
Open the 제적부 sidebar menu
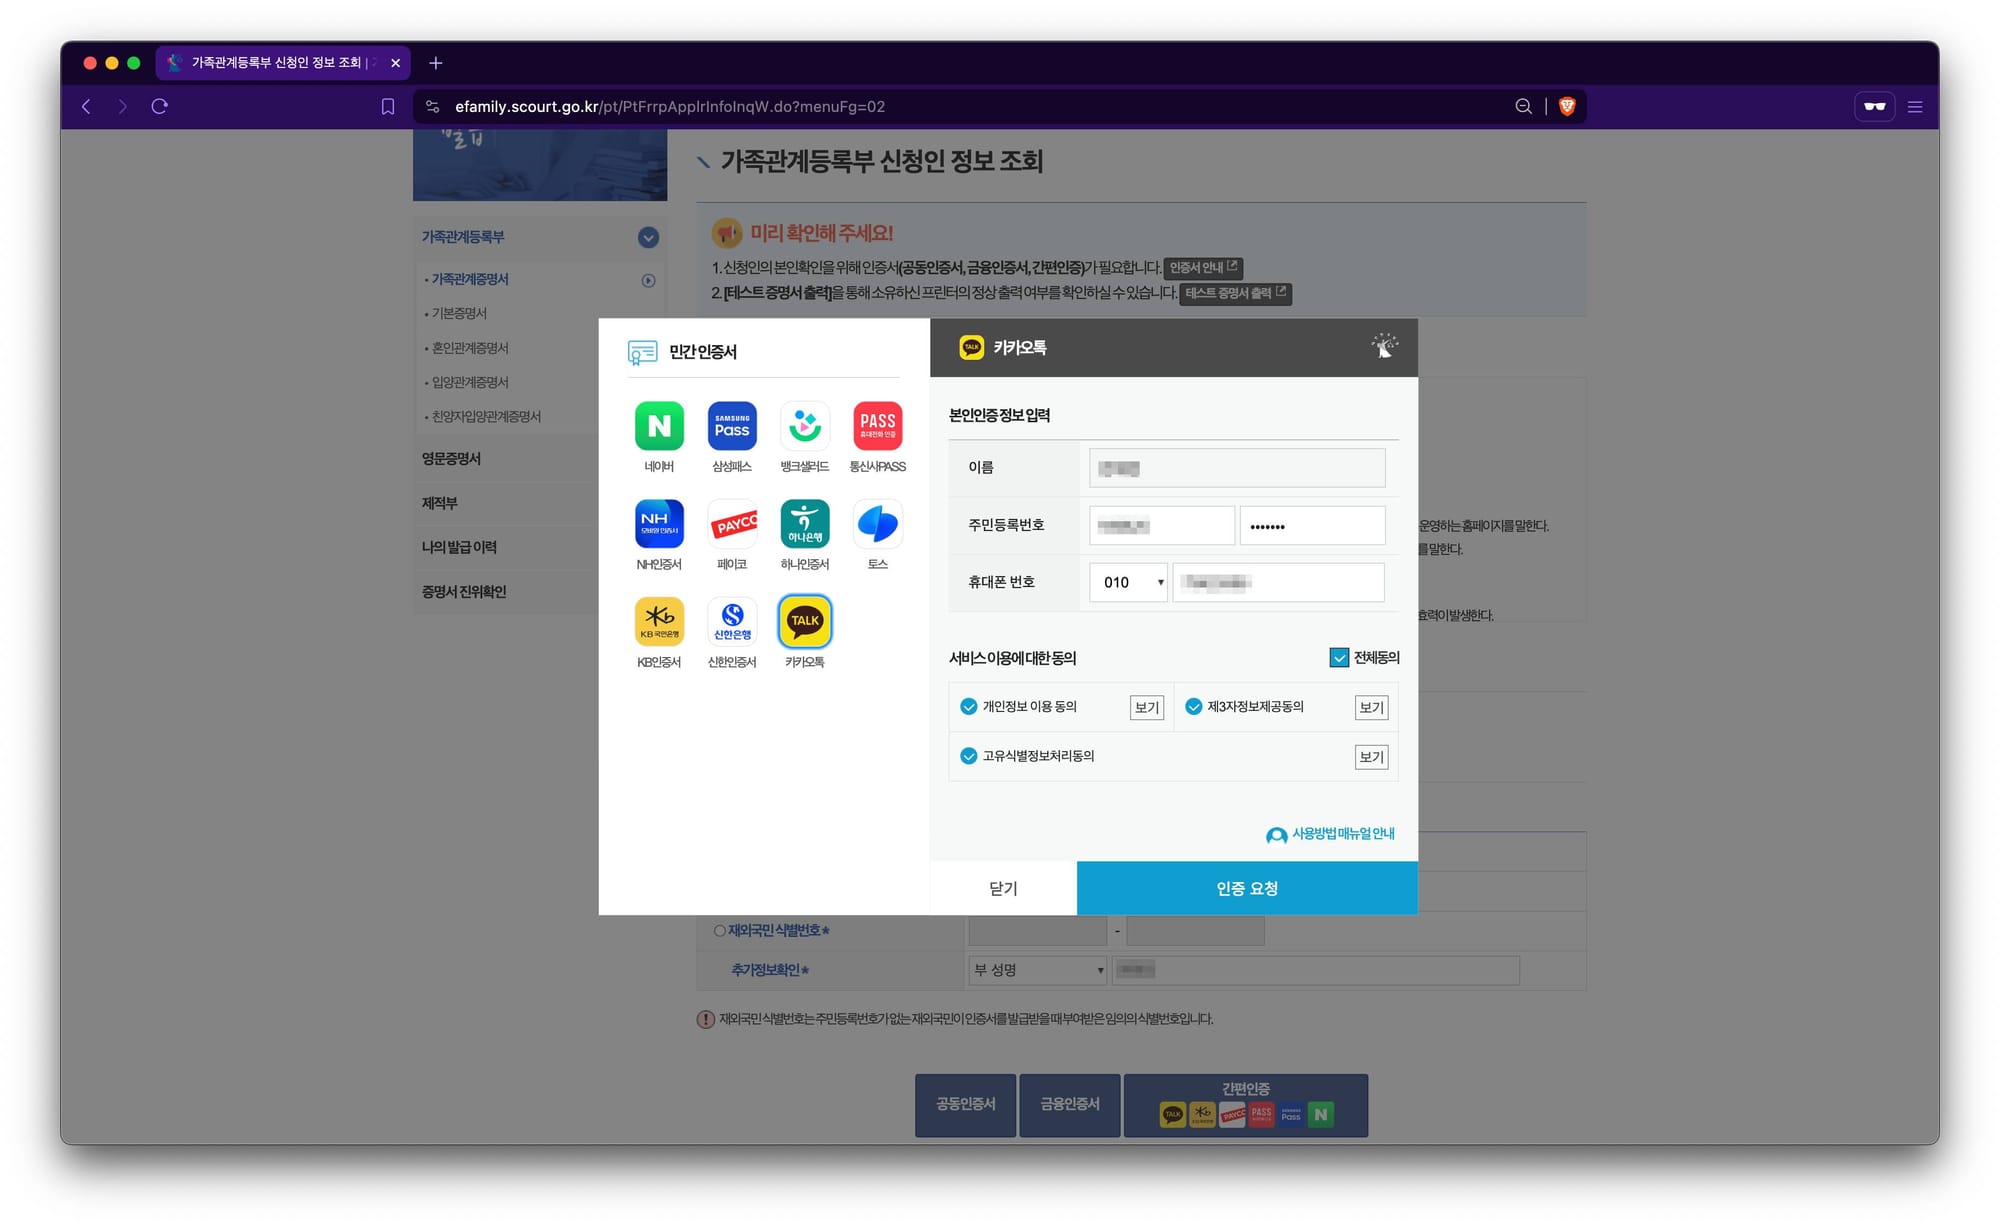point(439,503)
